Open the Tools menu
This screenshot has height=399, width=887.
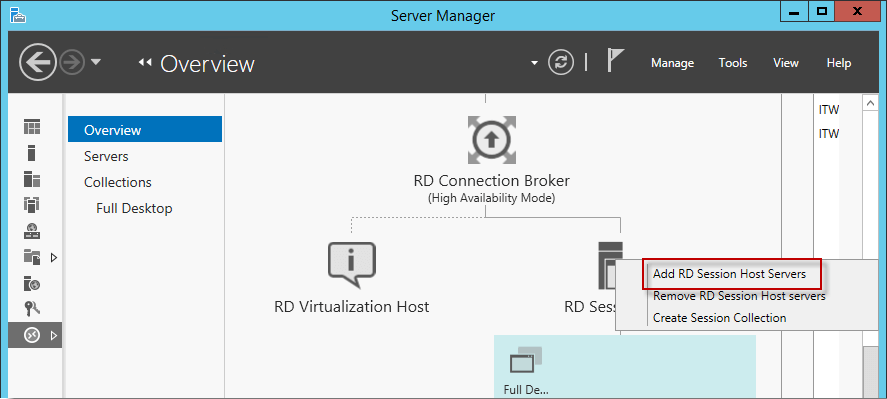click(733, 63)
